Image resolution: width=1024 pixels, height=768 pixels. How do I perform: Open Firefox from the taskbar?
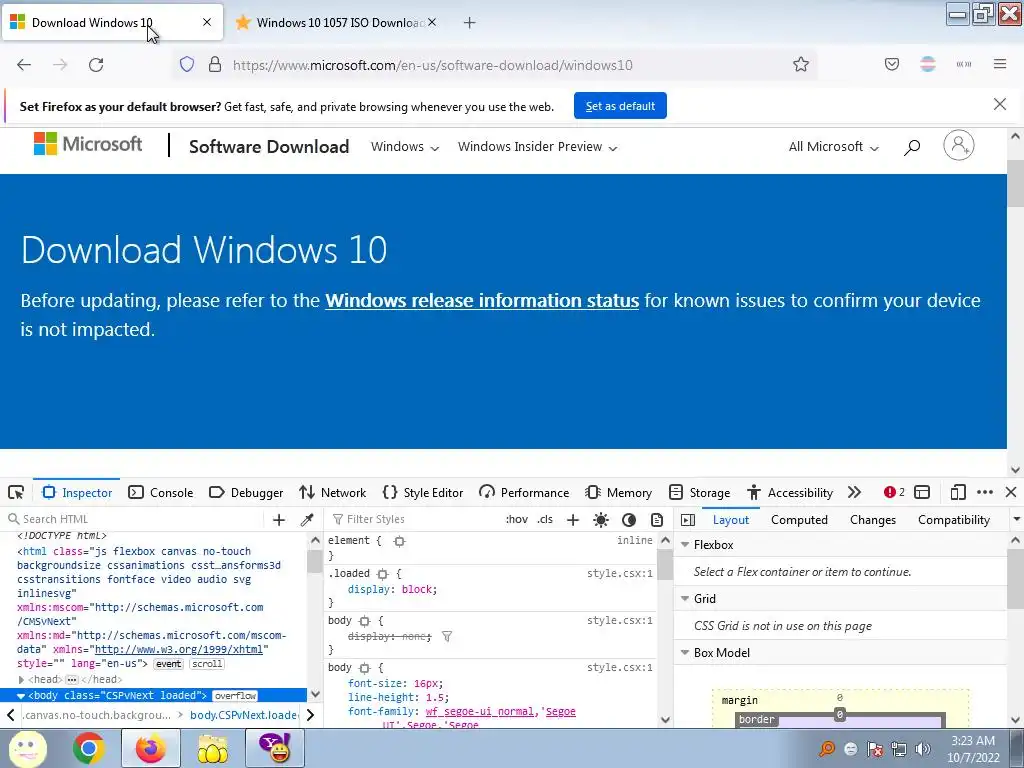(x=151, y=748)
